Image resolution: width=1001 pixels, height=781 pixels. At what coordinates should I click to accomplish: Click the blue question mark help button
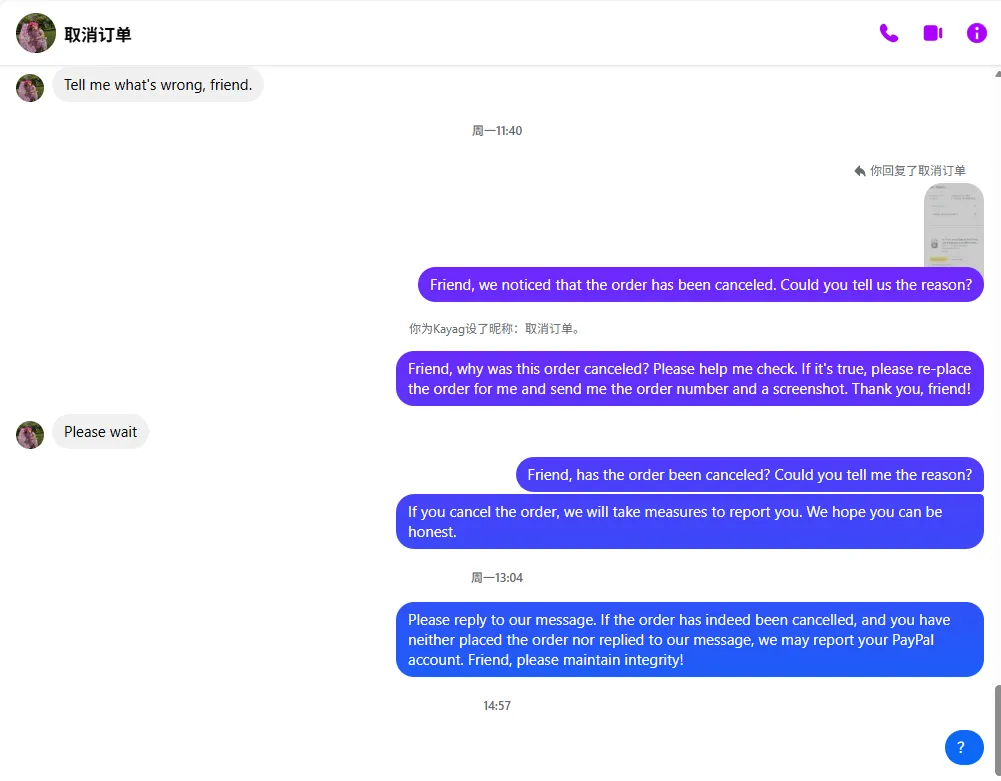click(964, 747)
